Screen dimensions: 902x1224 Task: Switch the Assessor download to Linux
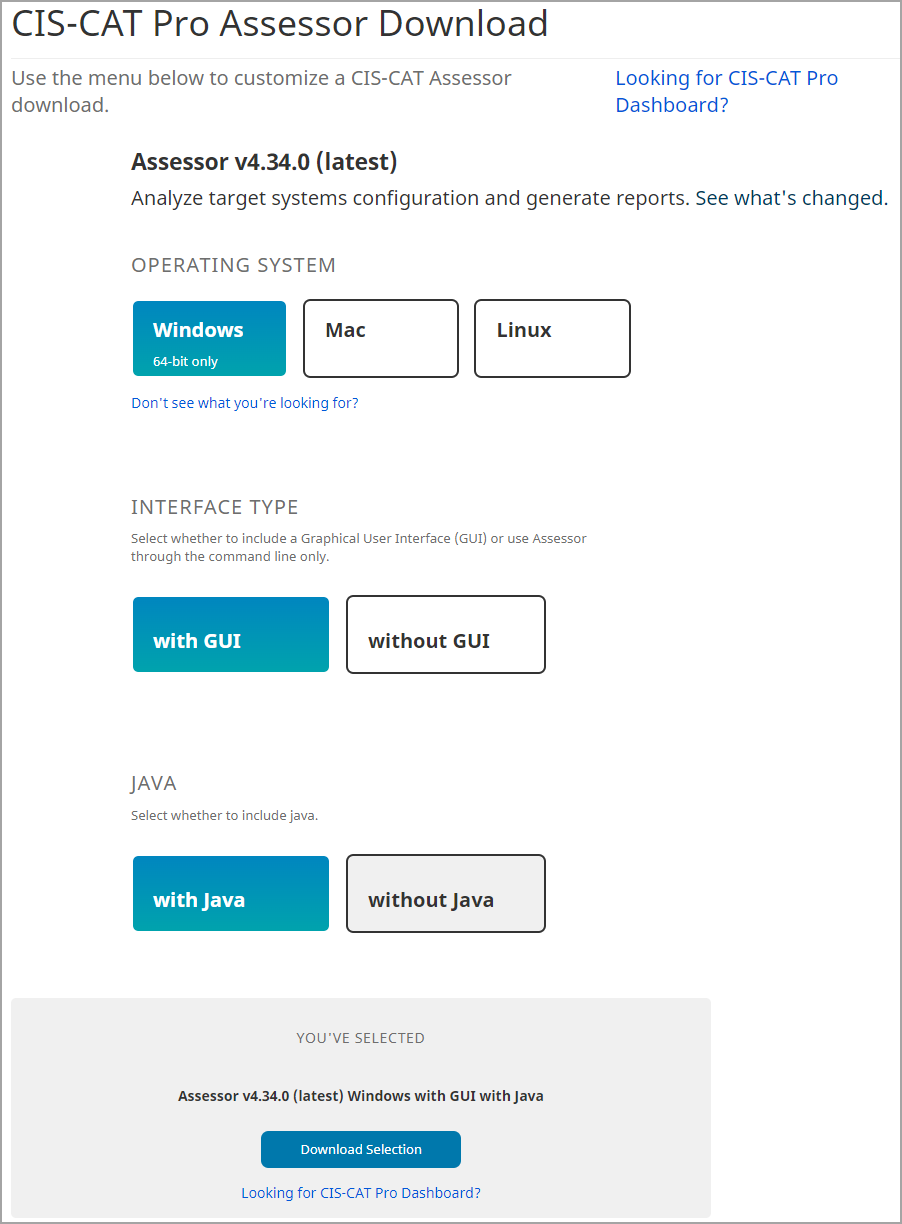click(x=551, y=338)
